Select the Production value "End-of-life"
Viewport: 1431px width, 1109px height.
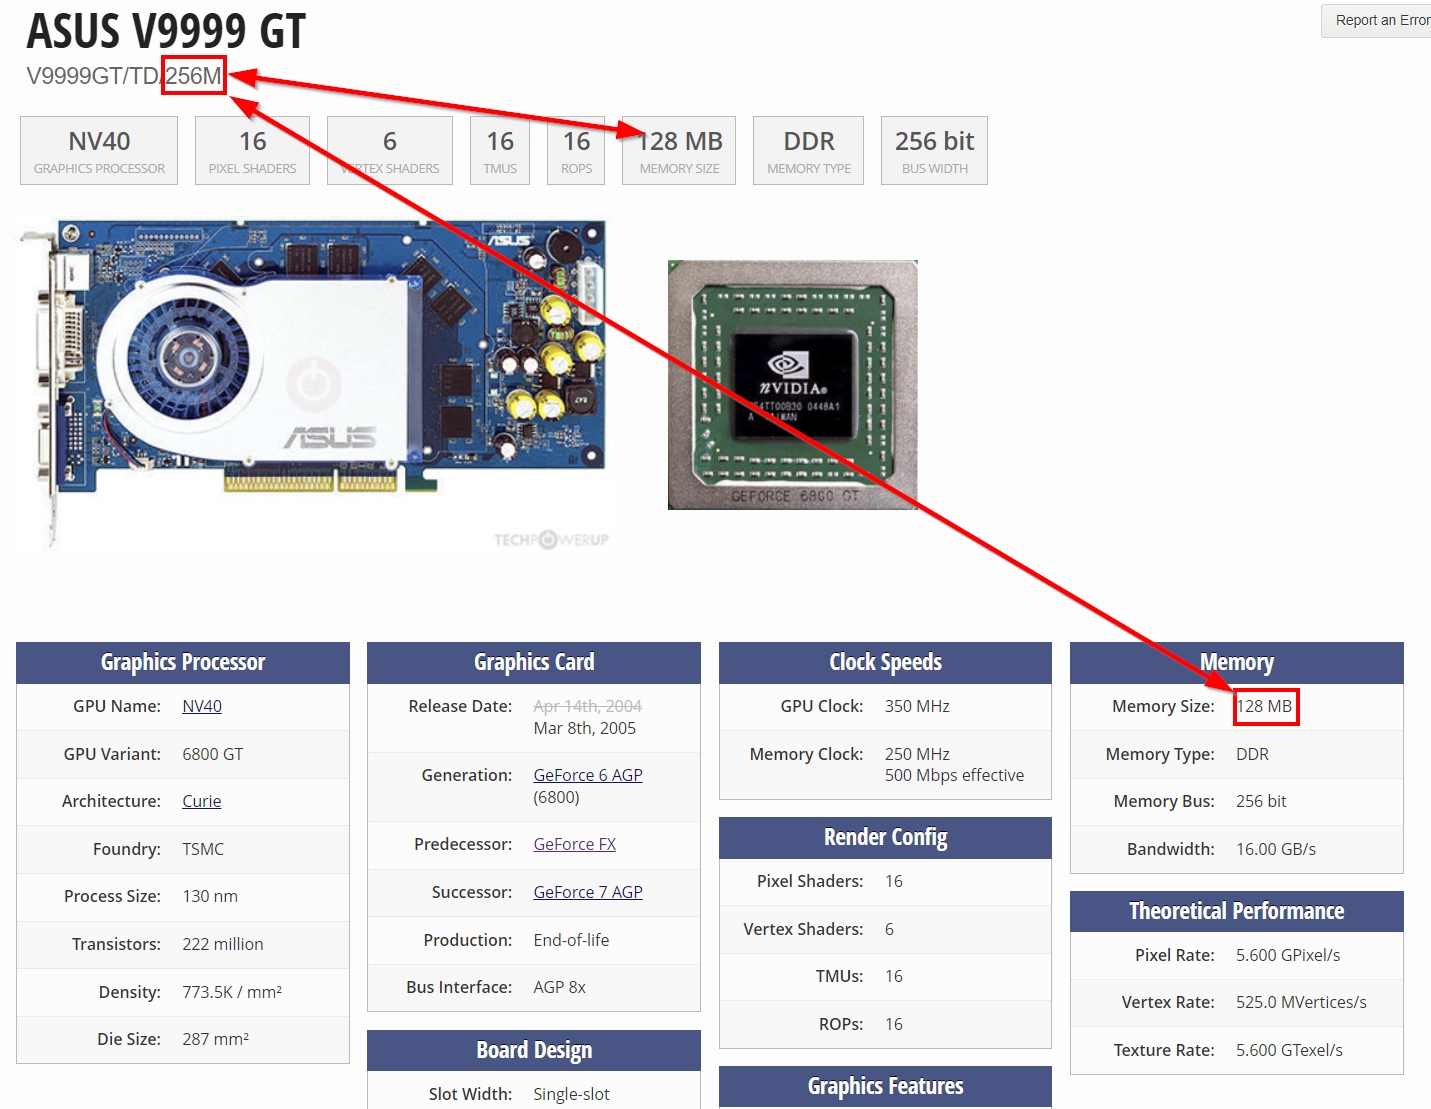(571, 940)
